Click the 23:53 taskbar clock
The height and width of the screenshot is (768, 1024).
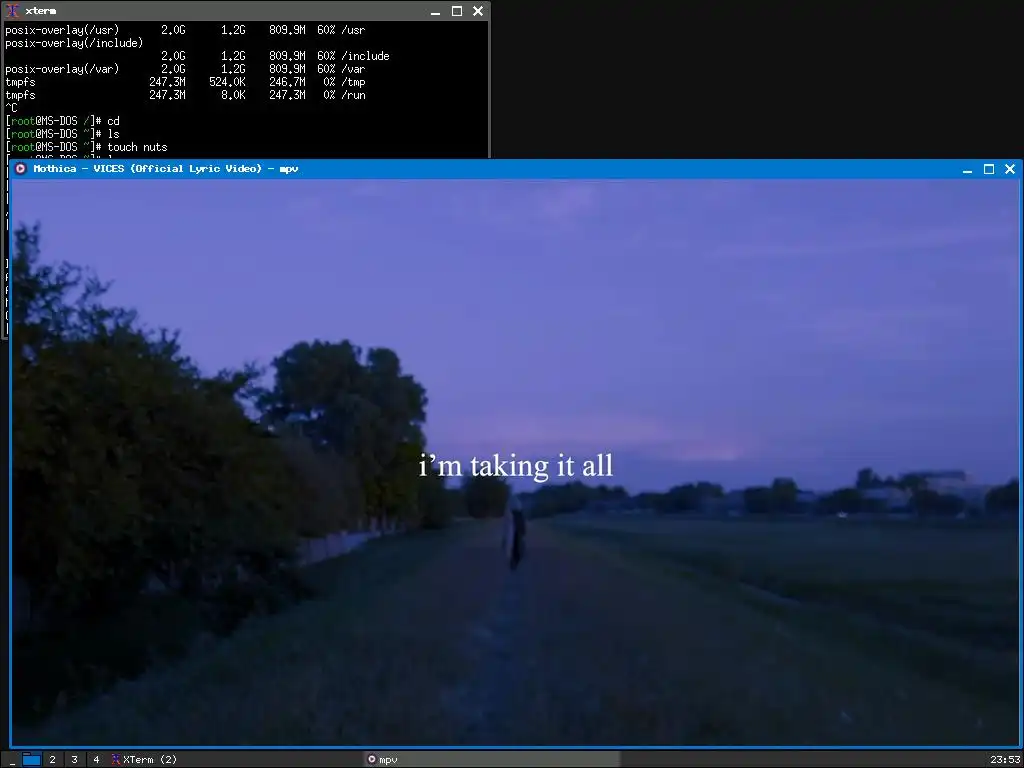[1004, 760]
